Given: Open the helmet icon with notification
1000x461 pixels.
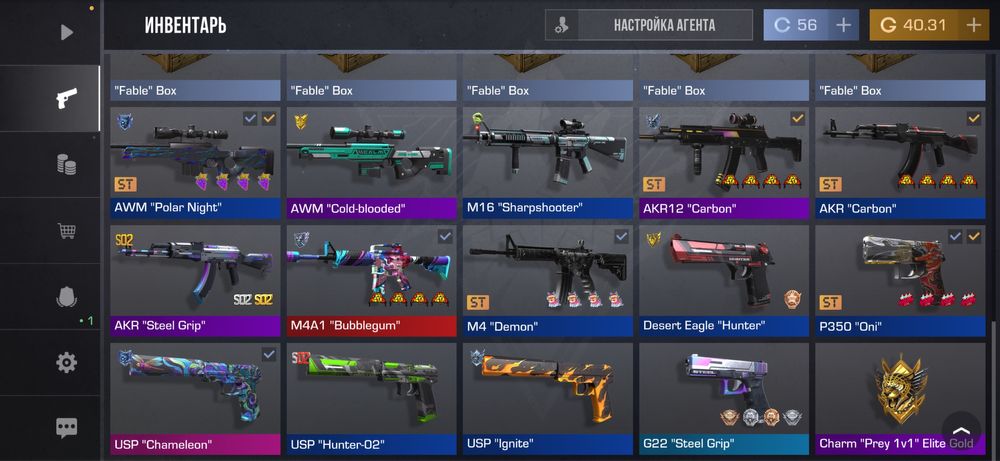Looking at the screenshot, I should (66, 296).
